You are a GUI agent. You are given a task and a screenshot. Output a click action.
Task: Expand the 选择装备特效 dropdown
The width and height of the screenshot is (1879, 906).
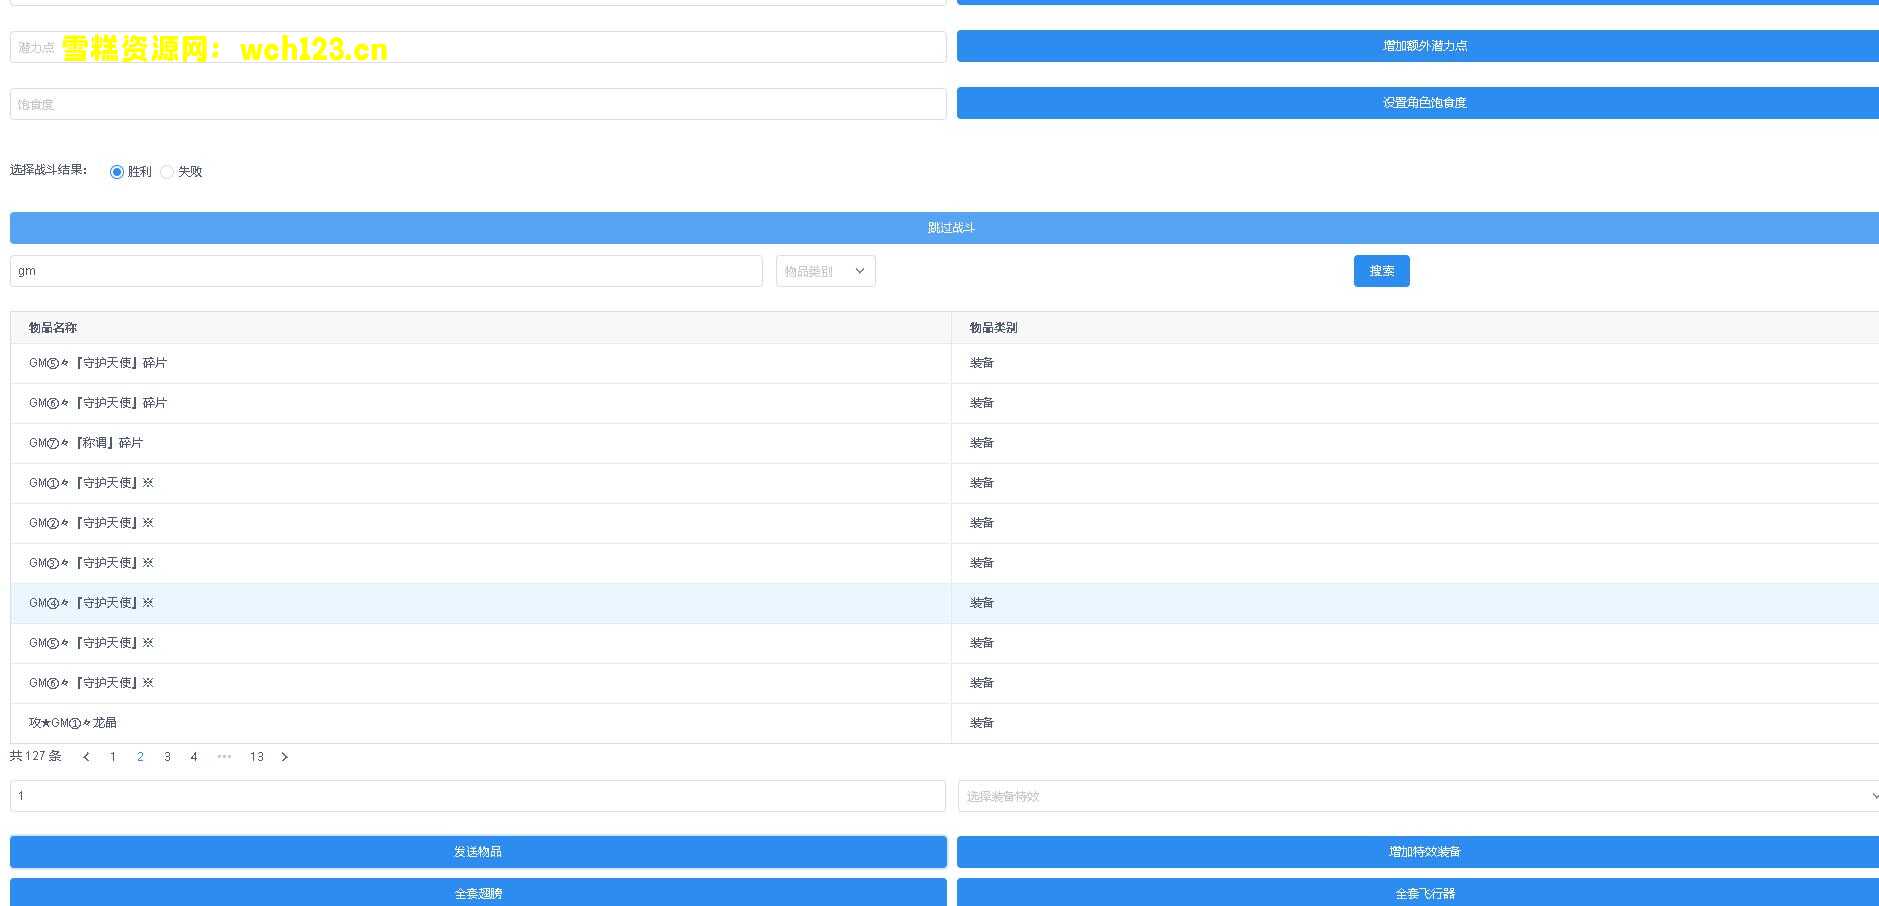point(1416,796)
